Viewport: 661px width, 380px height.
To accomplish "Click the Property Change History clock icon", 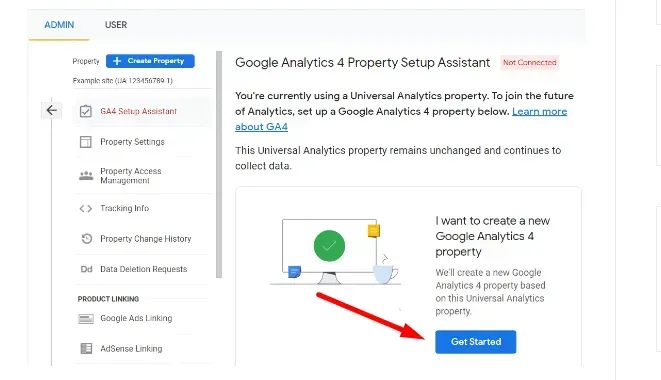I will pyautogui.click(x=86, y=239).
